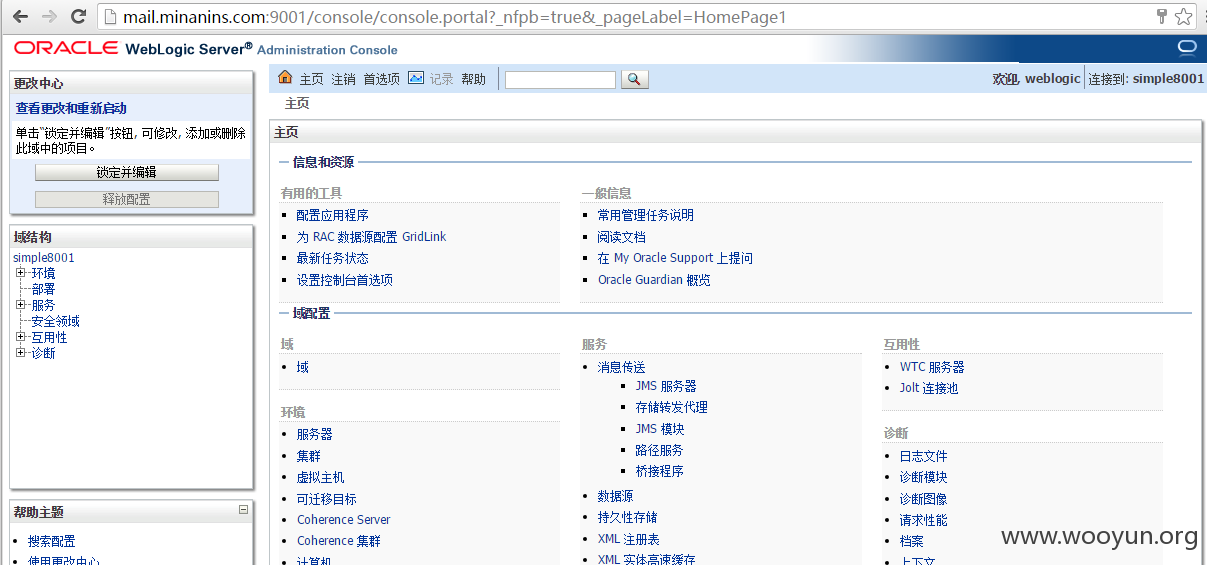Image resolution: width=1207 pixels, height=565 pixels.
Task: Click in the console search field
Action: [560, 79]
